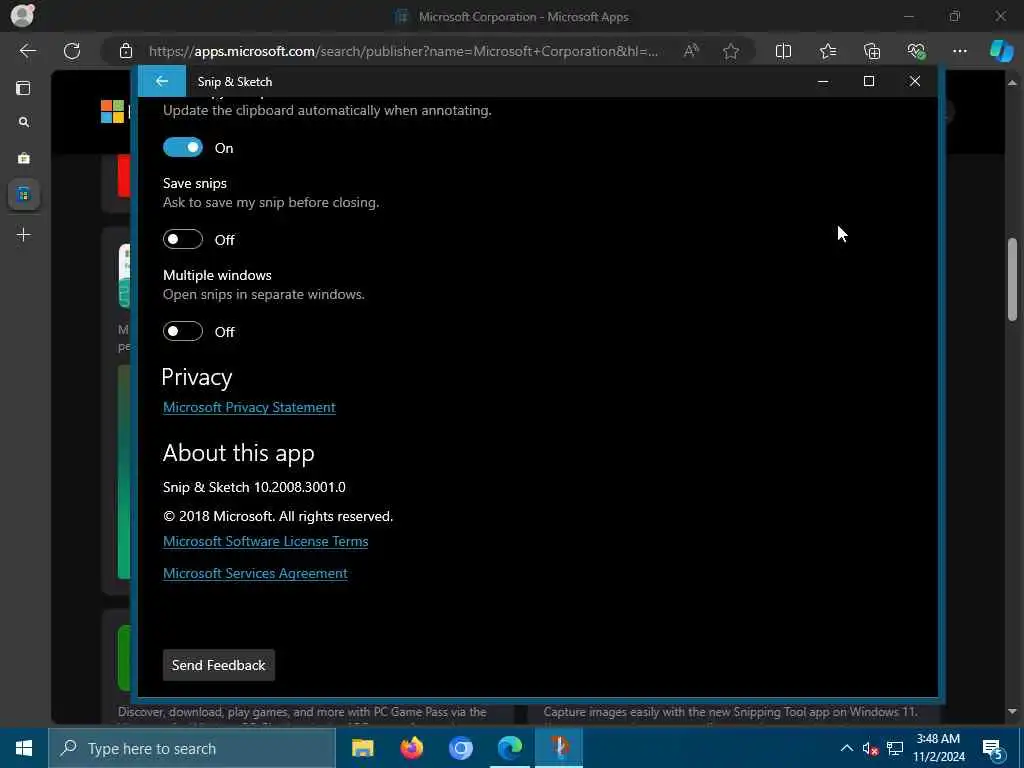The height and width of the screenshot is (768, 1024).
Task: Click the page scrollbar down arrow
Action: point(1012,712)
